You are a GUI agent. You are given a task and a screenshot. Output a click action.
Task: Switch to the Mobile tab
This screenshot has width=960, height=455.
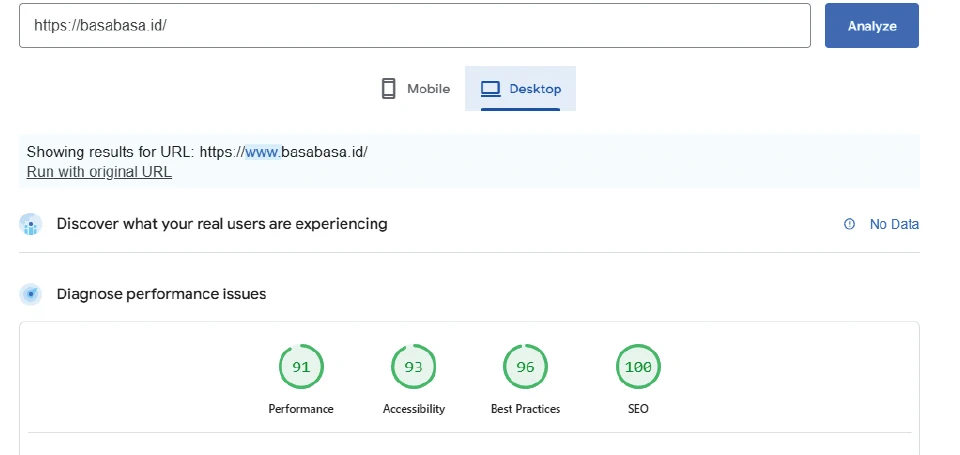click(x=416, y=89)
